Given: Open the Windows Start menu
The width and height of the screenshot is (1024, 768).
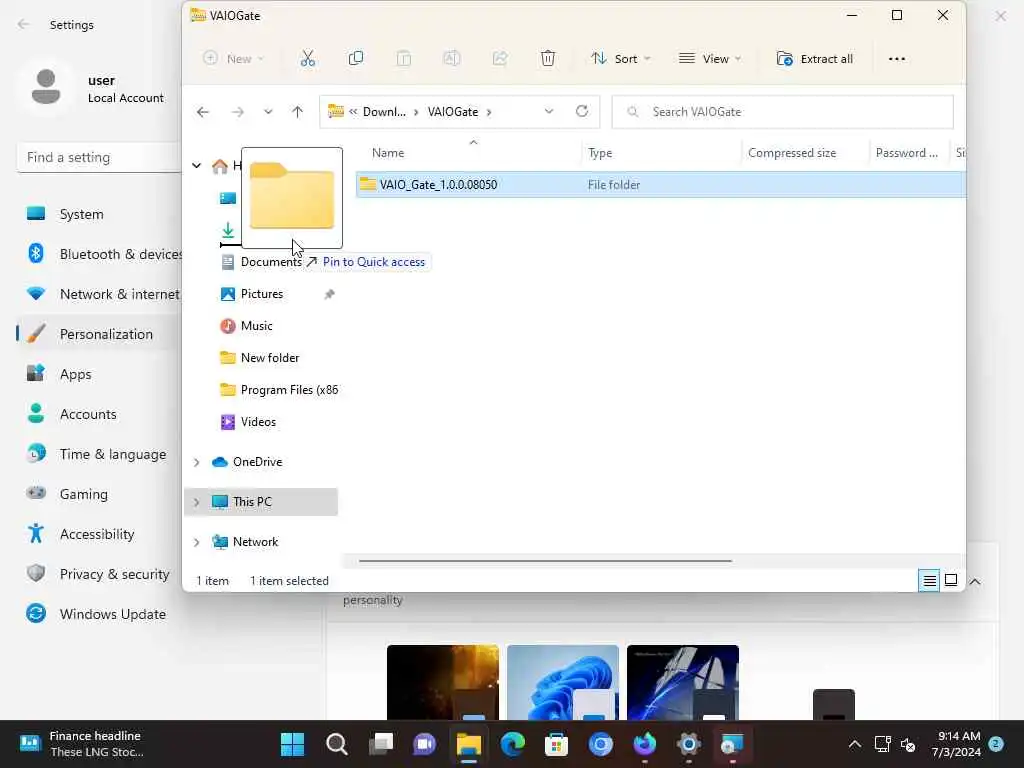Looking at the screenshot, I should point(292,744).
